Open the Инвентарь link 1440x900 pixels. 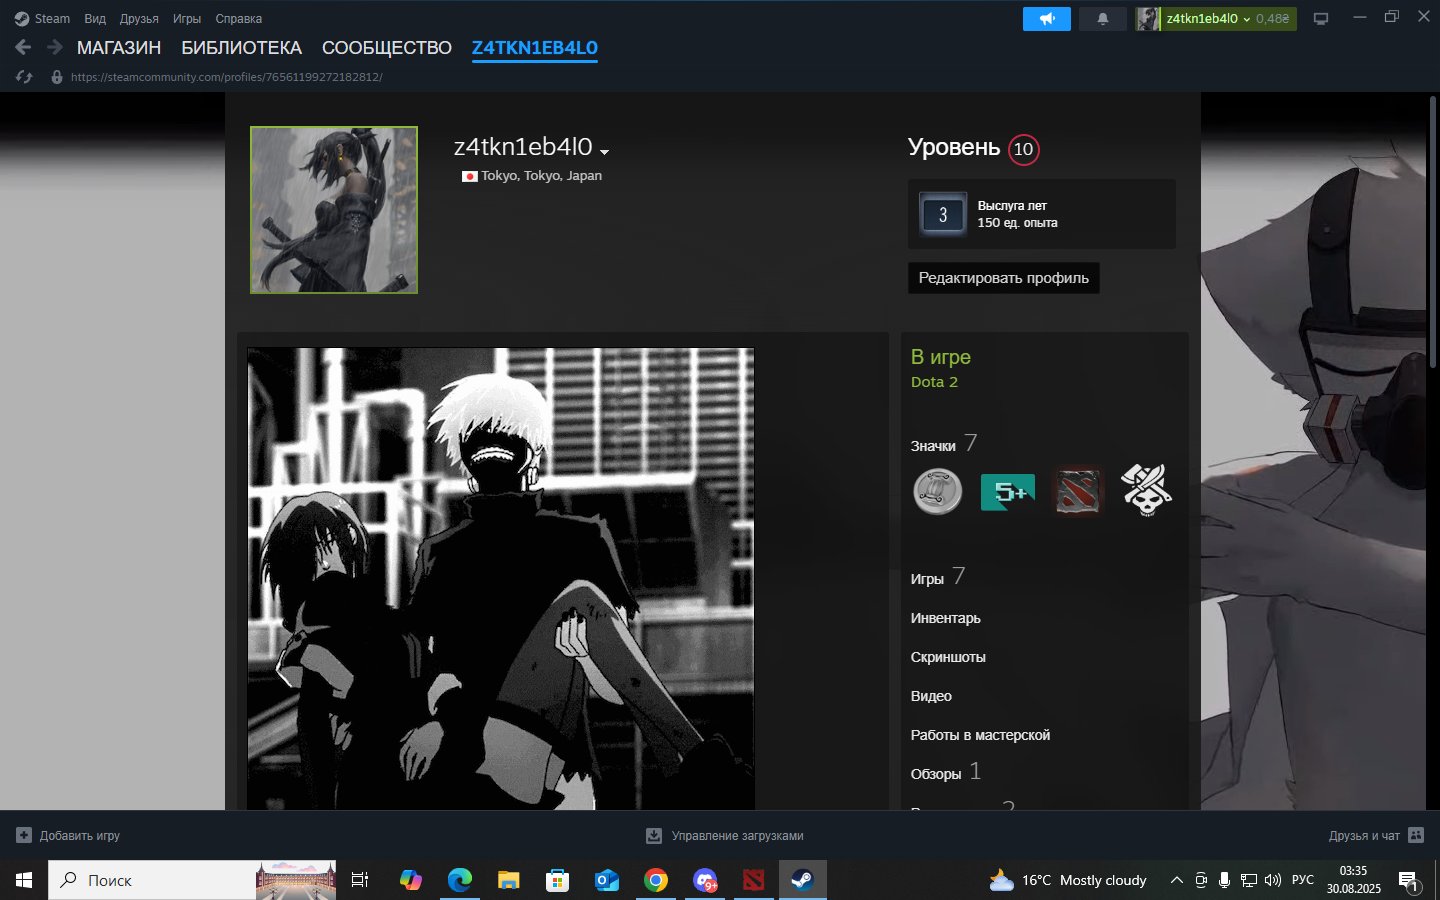[945, 618]
